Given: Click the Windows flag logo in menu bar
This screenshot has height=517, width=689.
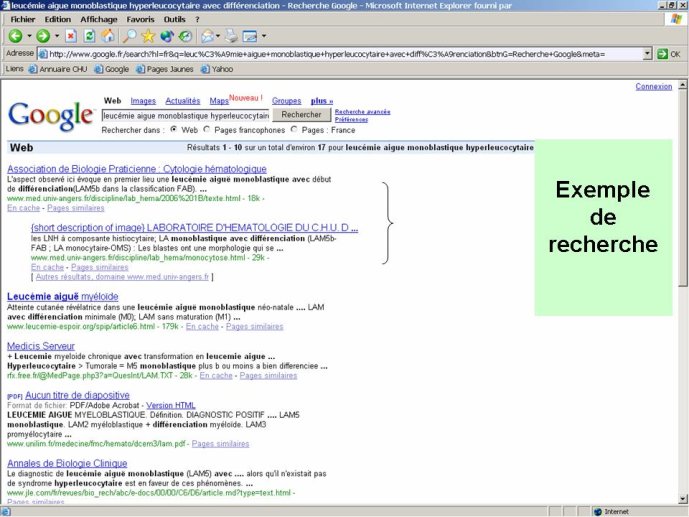Looking at the screenshot, I should tap(676, 19).
